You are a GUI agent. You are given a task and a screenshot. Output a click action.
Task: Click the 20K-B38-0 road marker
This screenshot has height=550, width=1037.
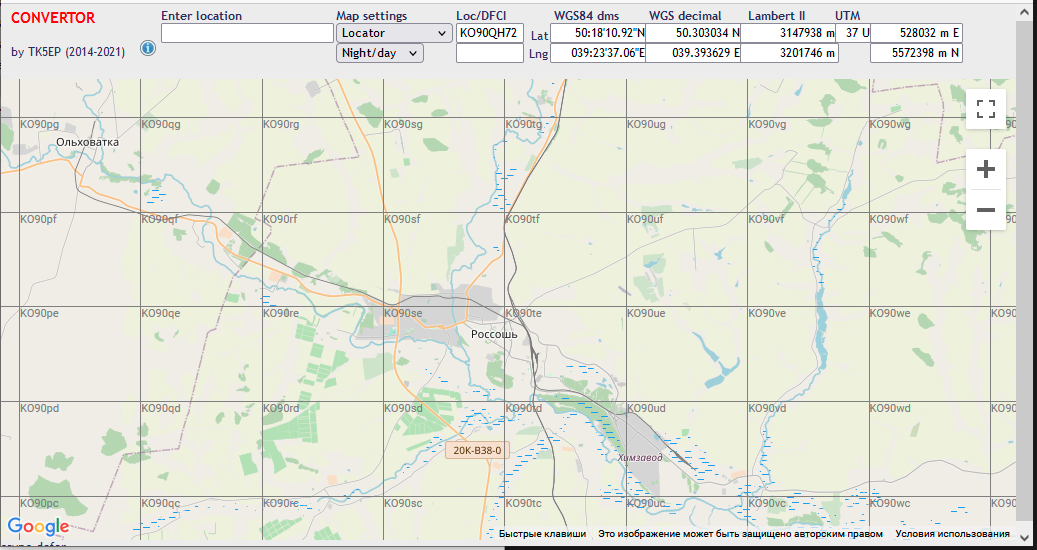[x=476, y=450]
